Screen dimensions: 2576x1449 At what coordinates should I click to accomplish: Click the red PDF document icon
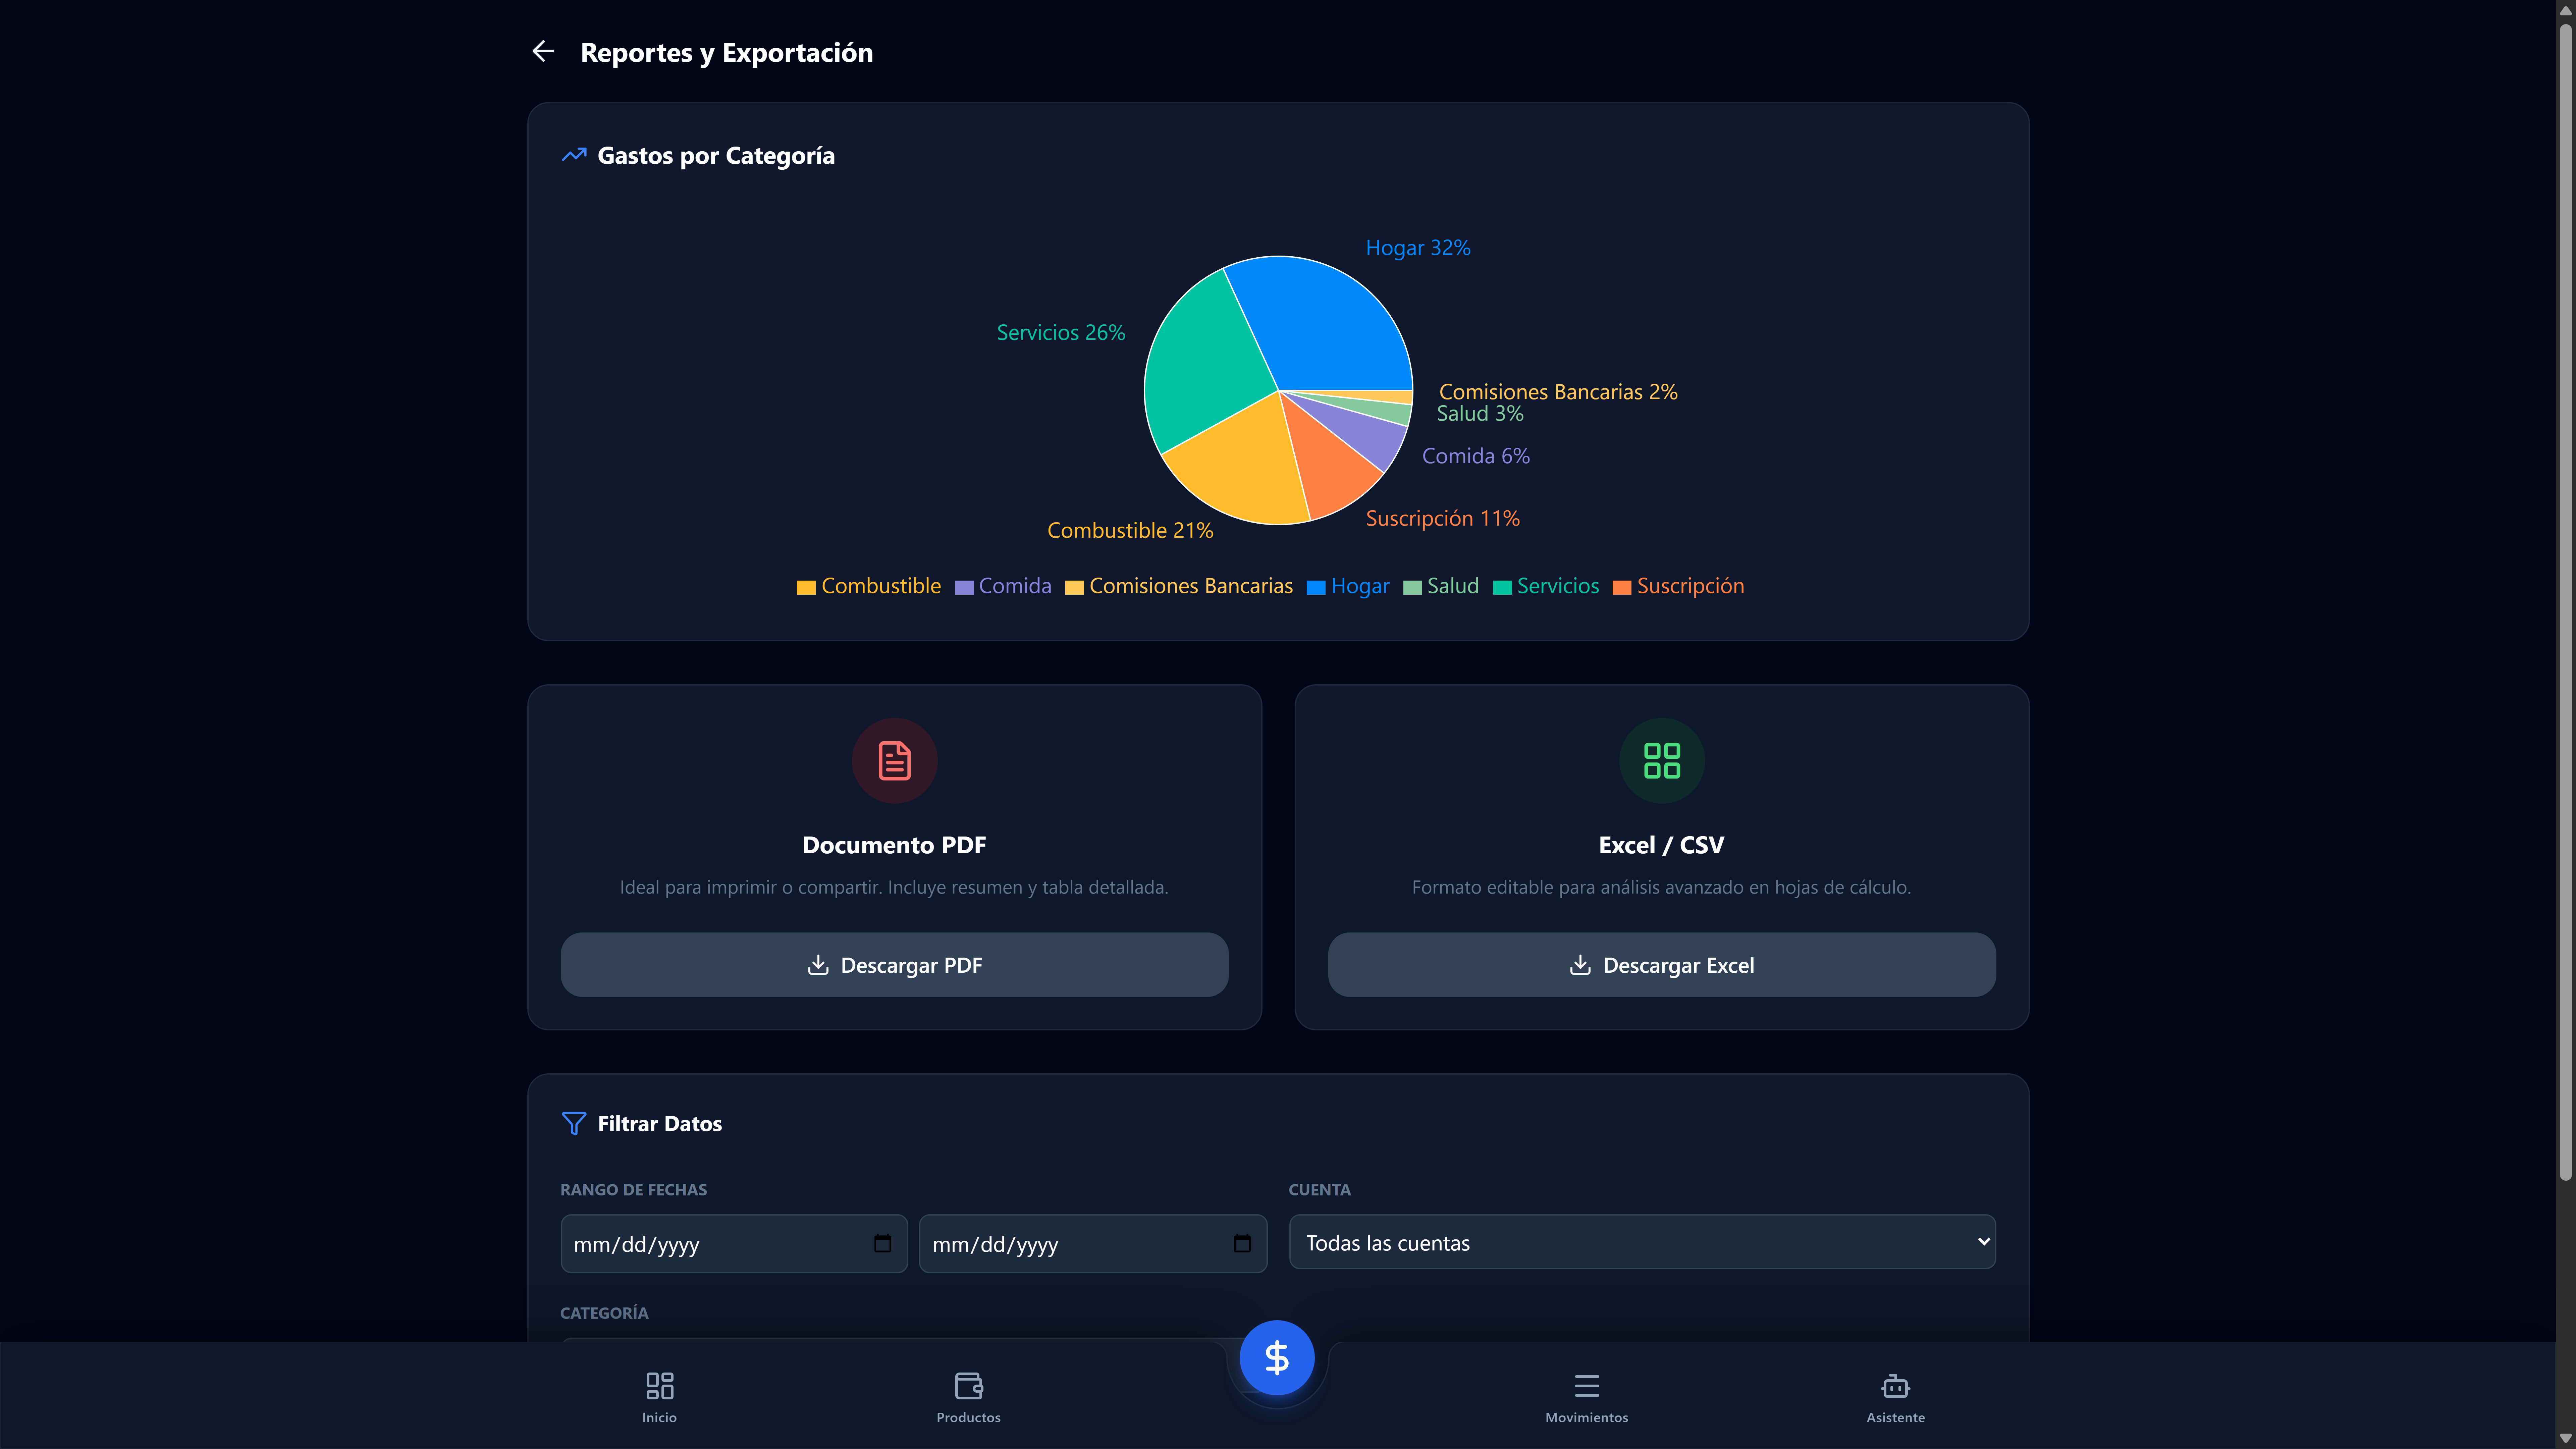pyautogui.click(x=894, y=761)
